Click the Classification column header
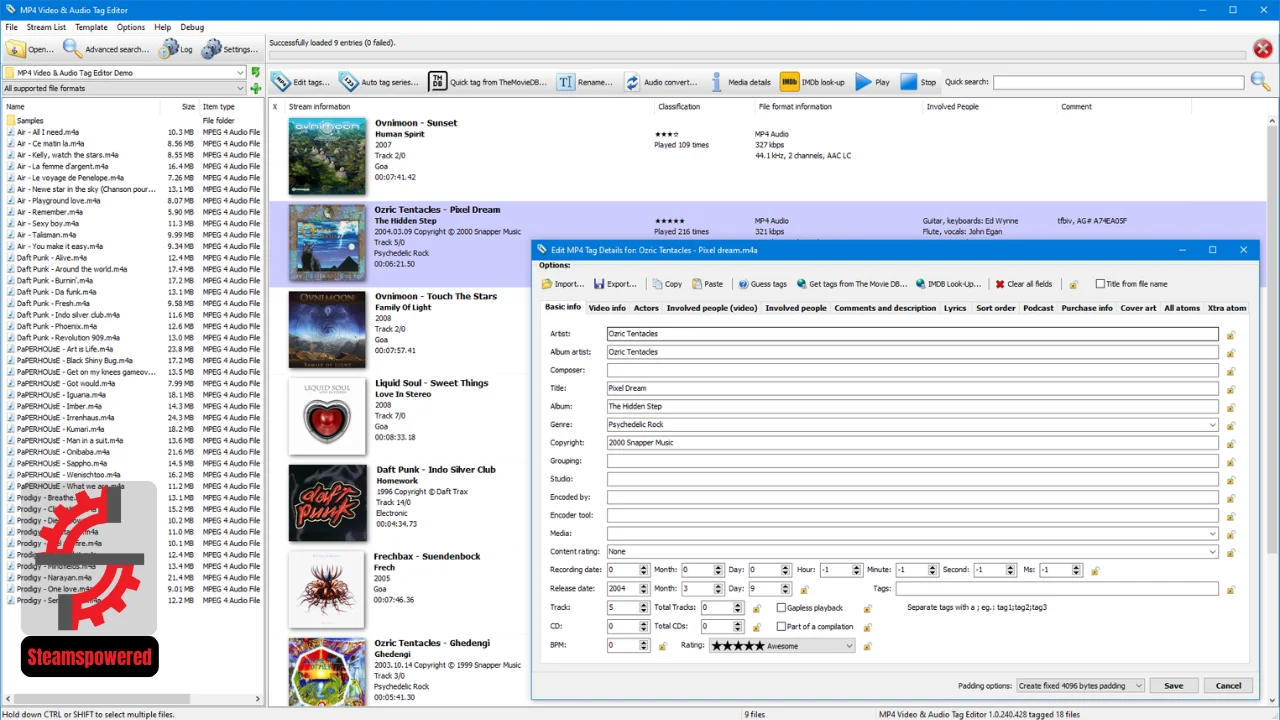Image resolution: width=1280 pixels, height=720 pixels. coord(679,106)
